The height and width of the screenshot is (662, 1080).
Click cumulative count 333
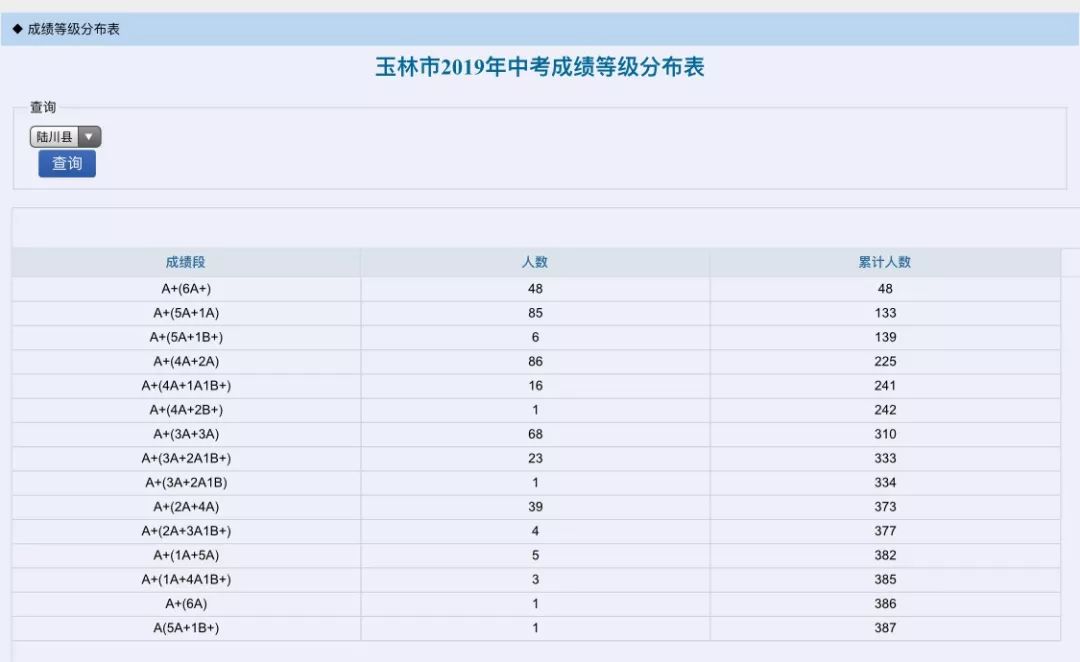[x=885, y=458]
